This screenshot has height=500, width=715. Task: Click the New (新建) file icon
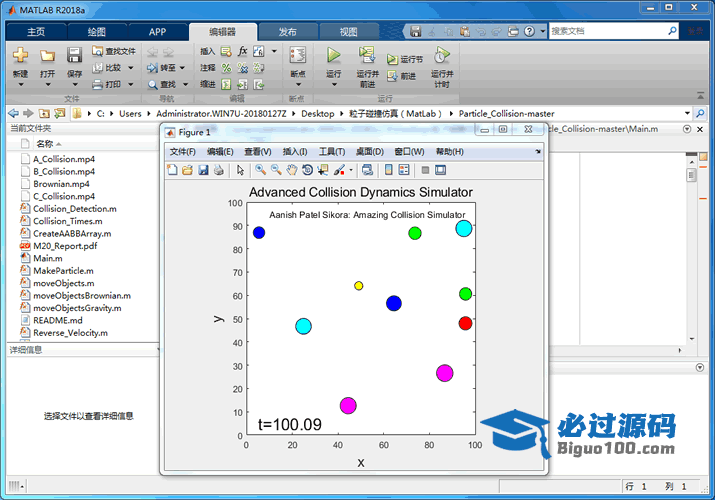point(20,55)
